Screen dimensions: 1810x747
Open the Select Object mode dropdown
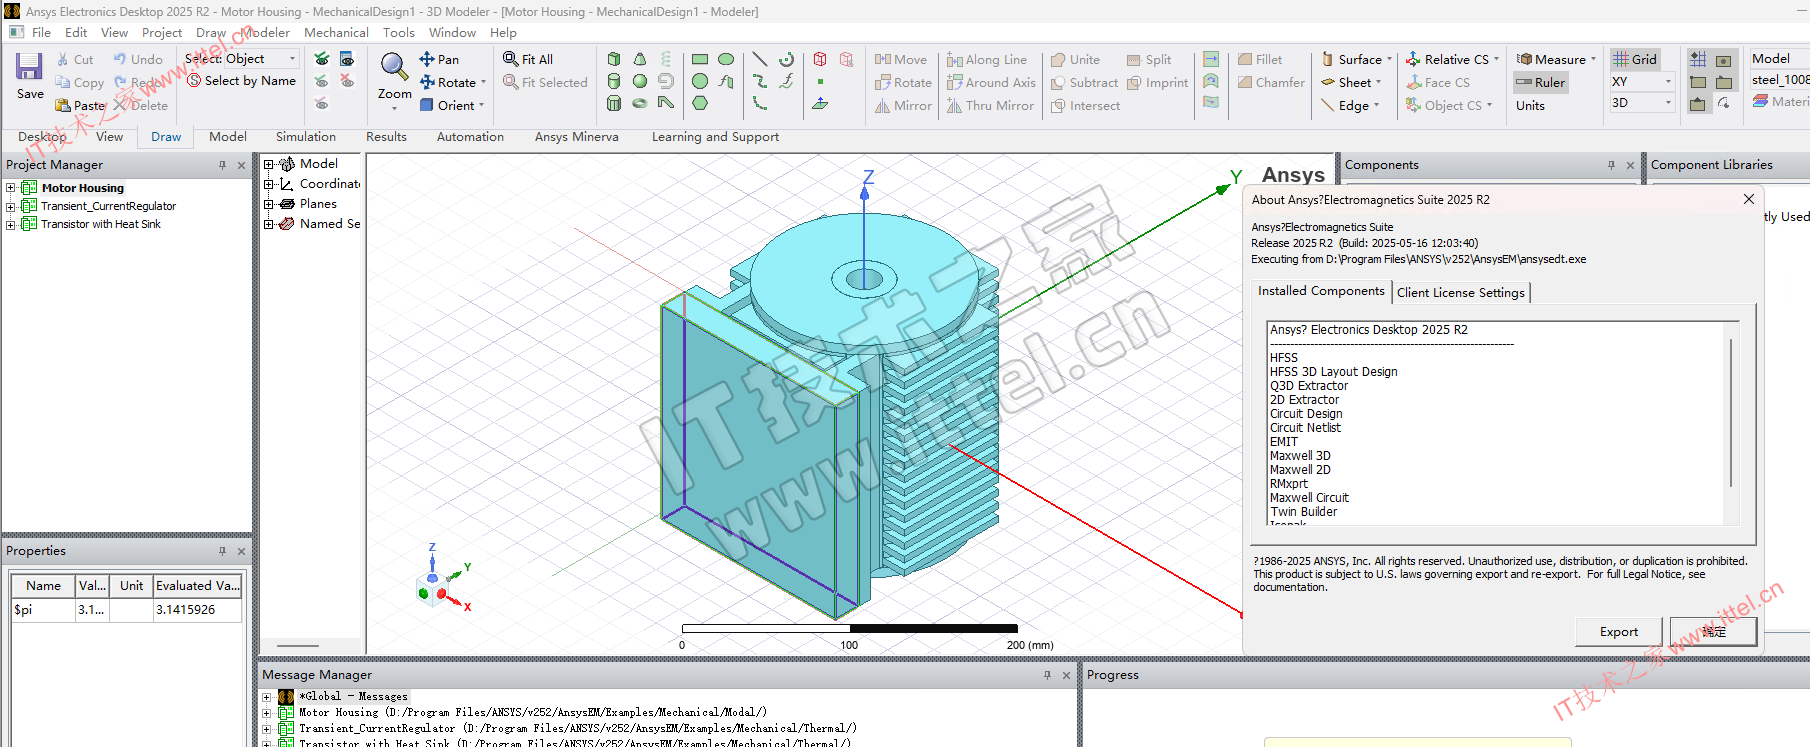(x=292, y=59)
